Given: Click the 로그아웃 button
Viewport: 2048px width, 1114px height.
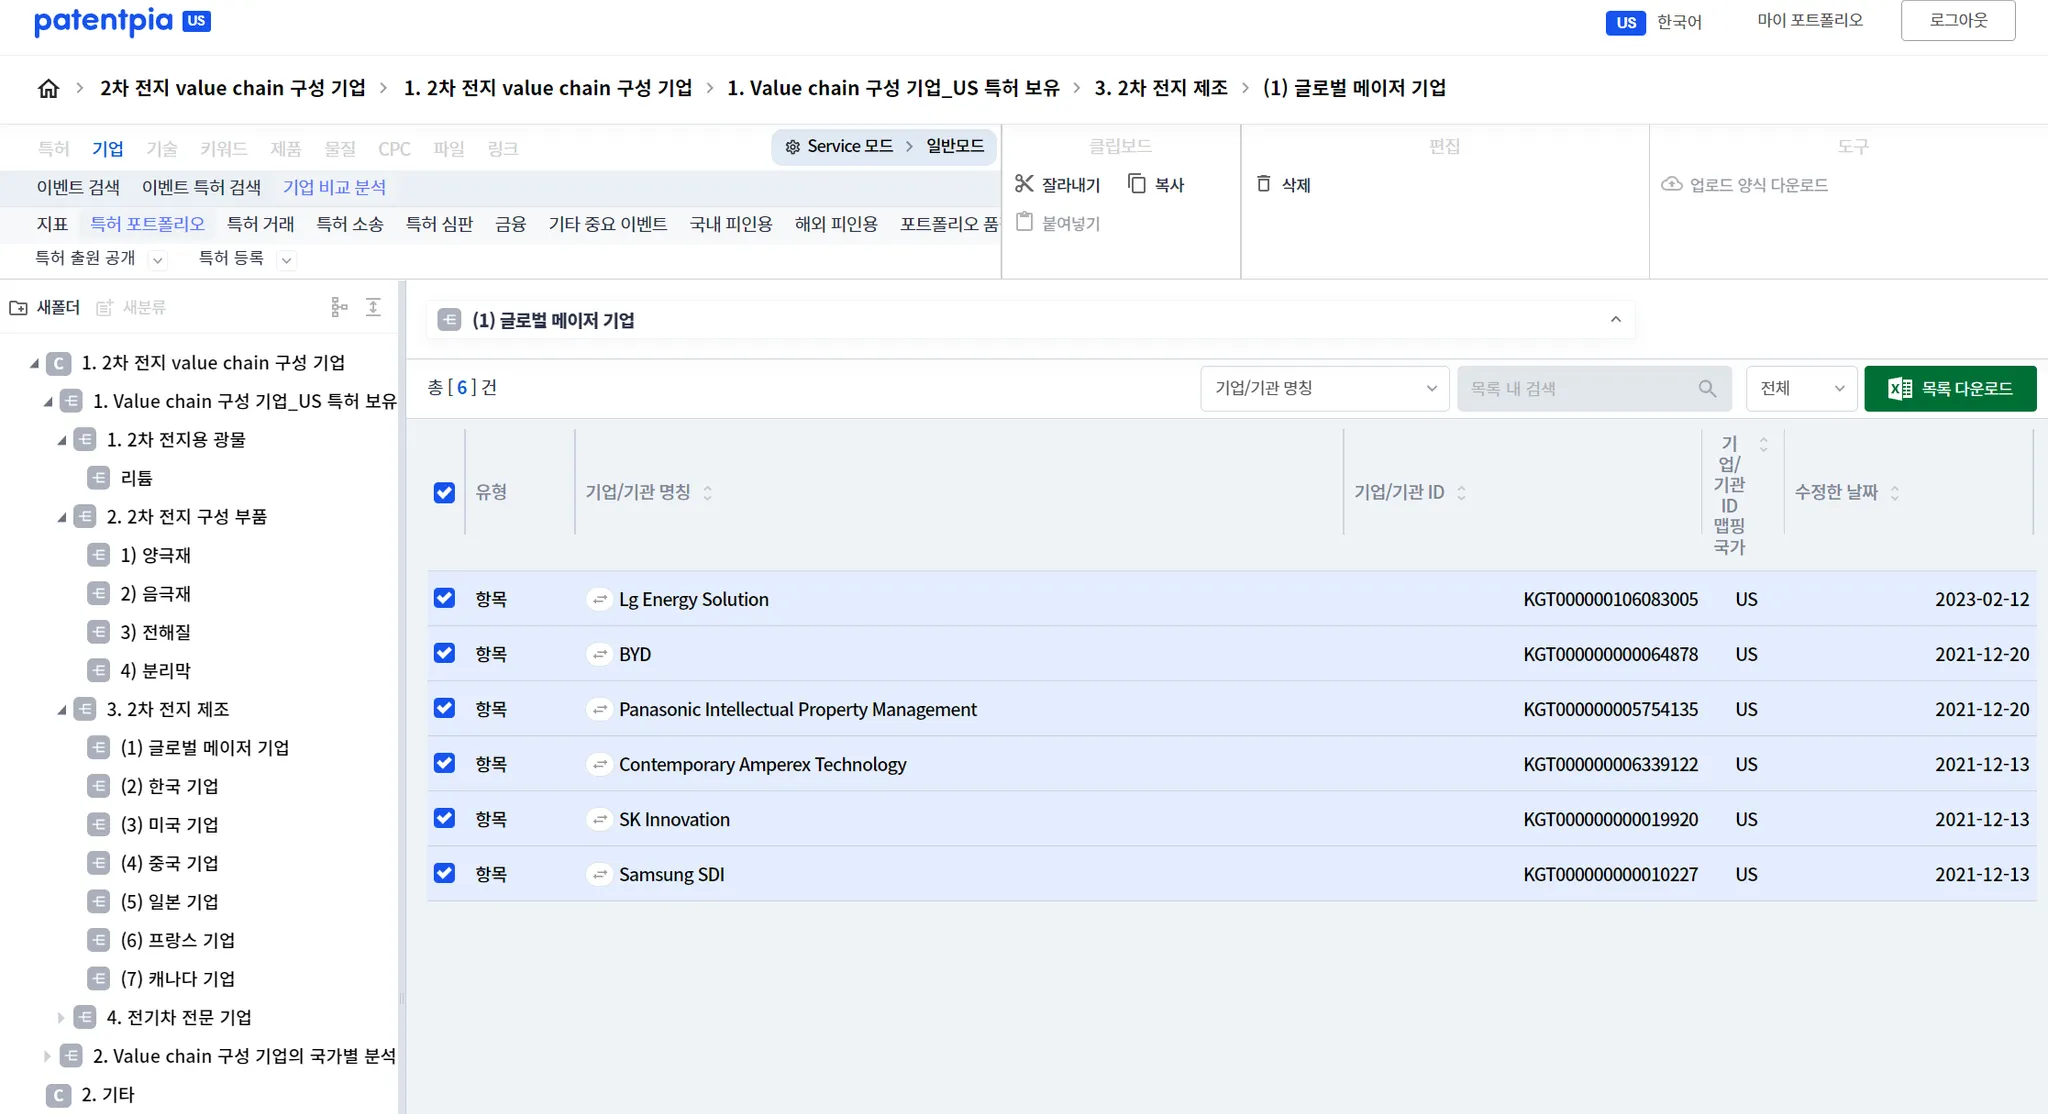Looking at the screenshot, I should click(1957, 20).
